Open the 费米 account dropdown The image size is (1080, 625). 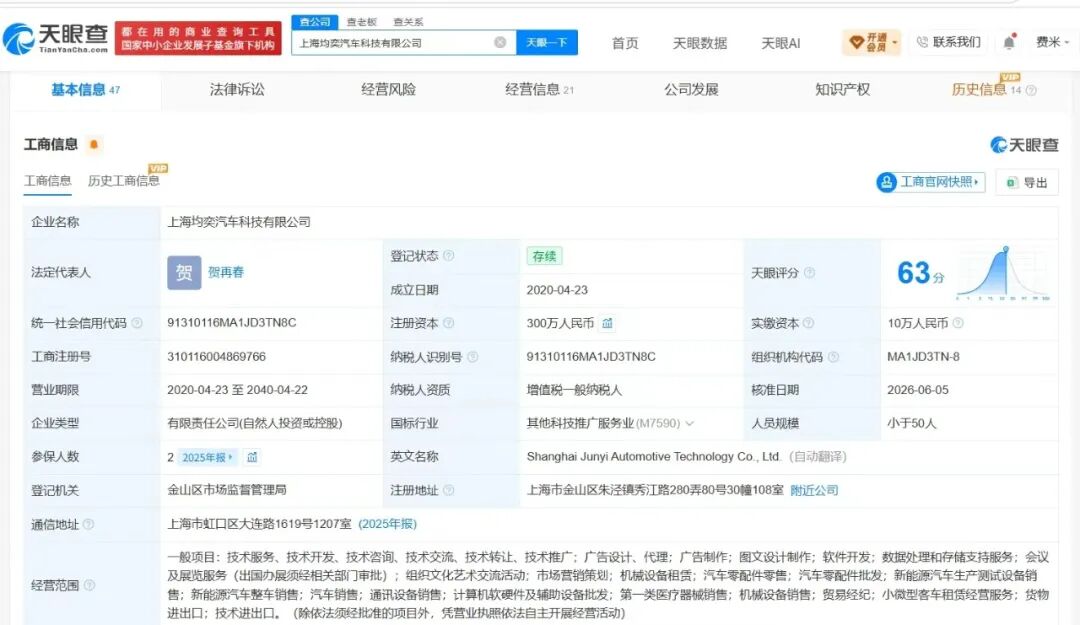1052,42
